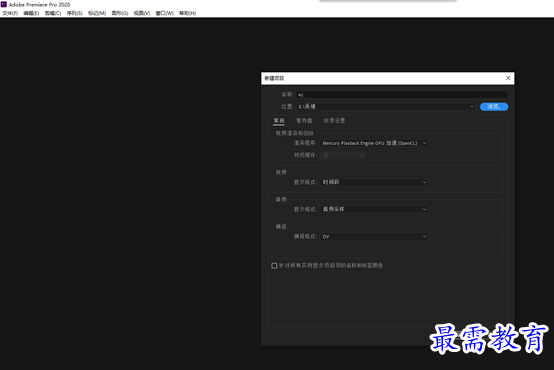Open the 标记(M) menu

click(x=97, y=13)
